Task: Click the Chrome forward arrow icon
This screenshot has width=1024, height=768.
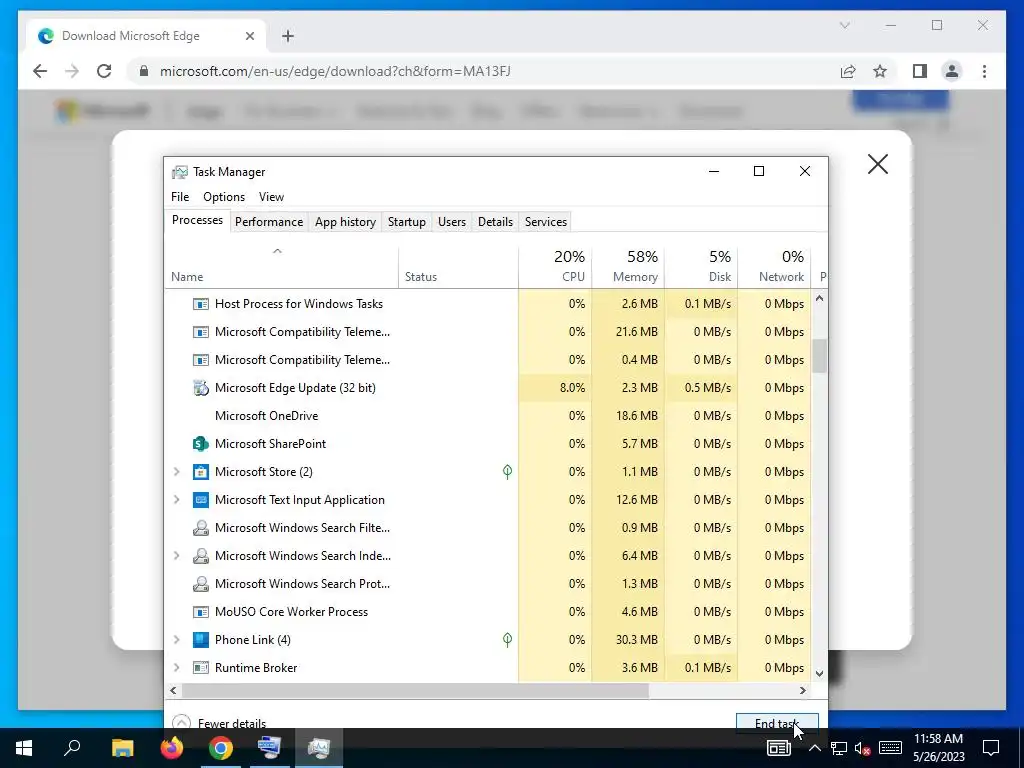Action: pos(72,71)
